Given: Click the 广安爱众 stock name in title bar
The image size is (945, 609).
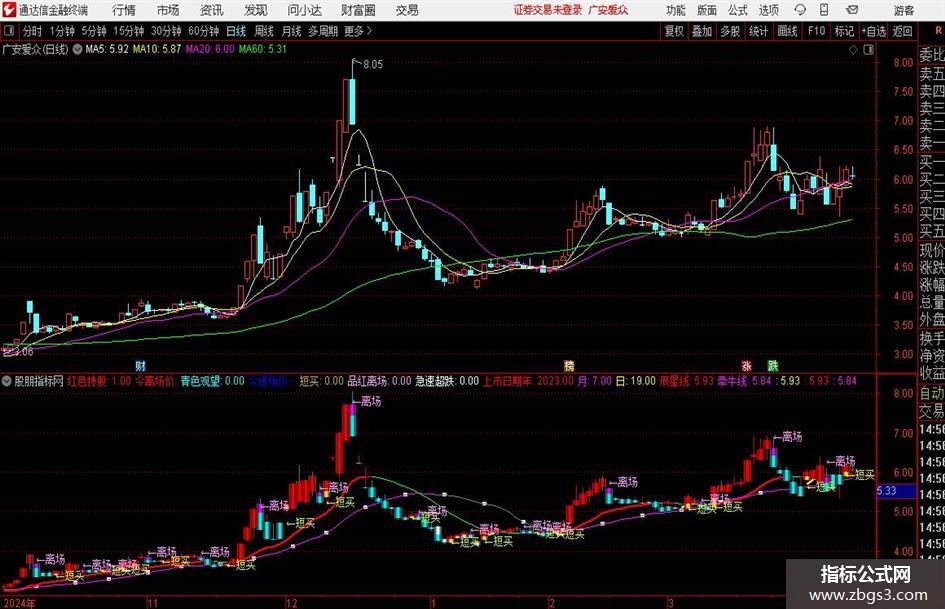Looking at the screenshot, I should pyautogui.click(x=608, y=10).
